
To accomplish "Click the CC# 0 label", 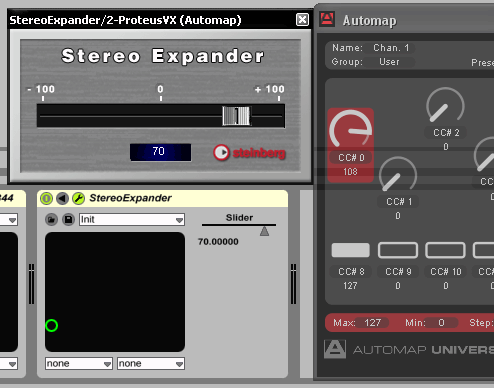I will (351, 158).
